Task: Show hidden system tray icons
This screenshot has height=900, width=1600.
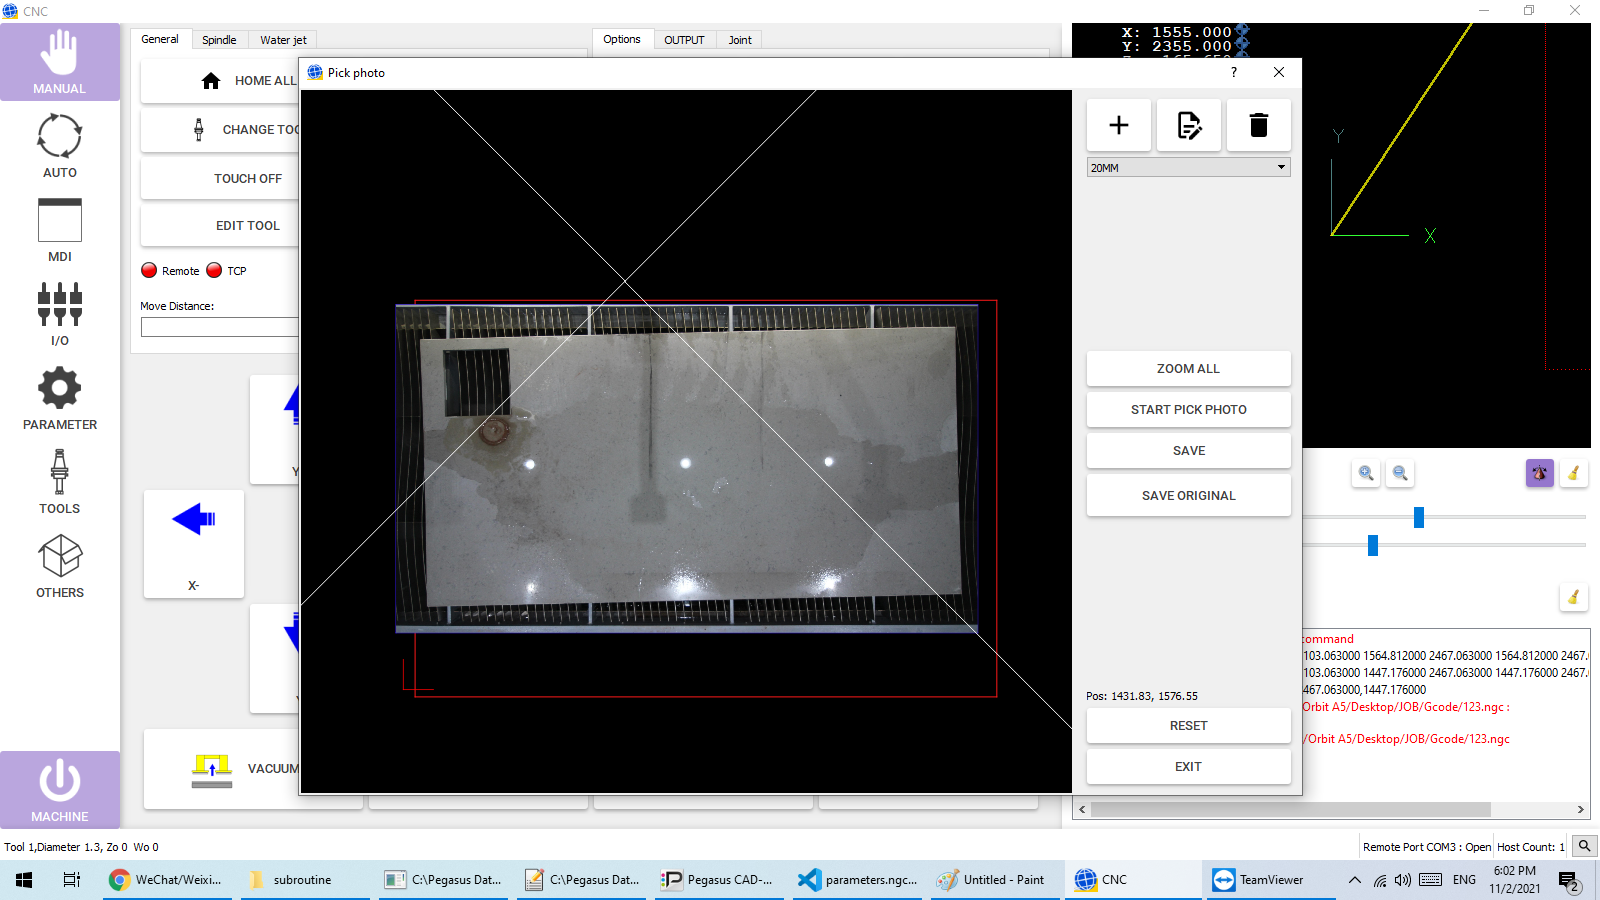Action: coord(1354,880)
